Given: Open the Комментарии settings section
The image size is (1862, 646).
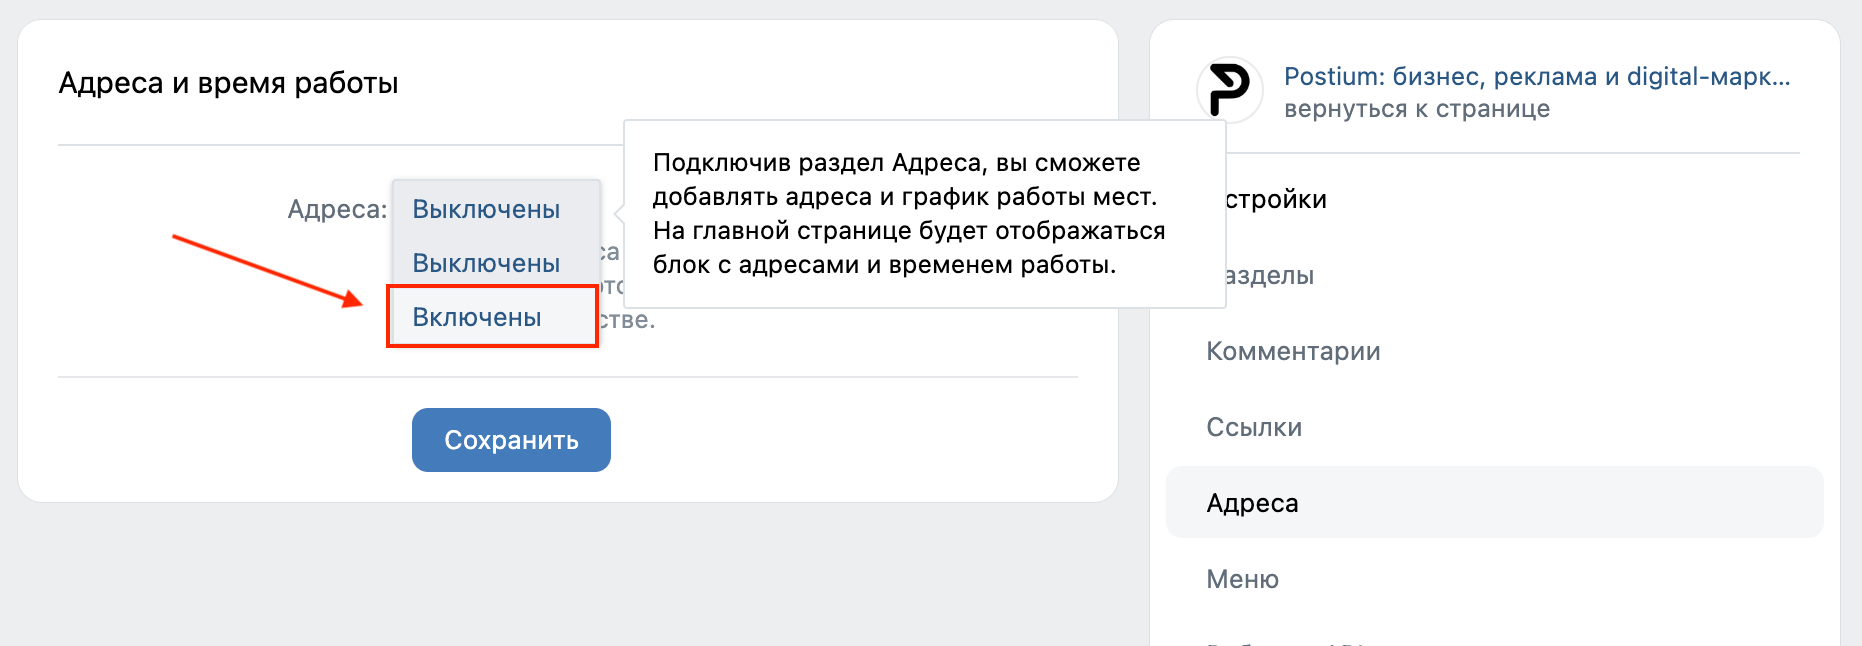Looking at the screenshot, I should point(1293,351).
